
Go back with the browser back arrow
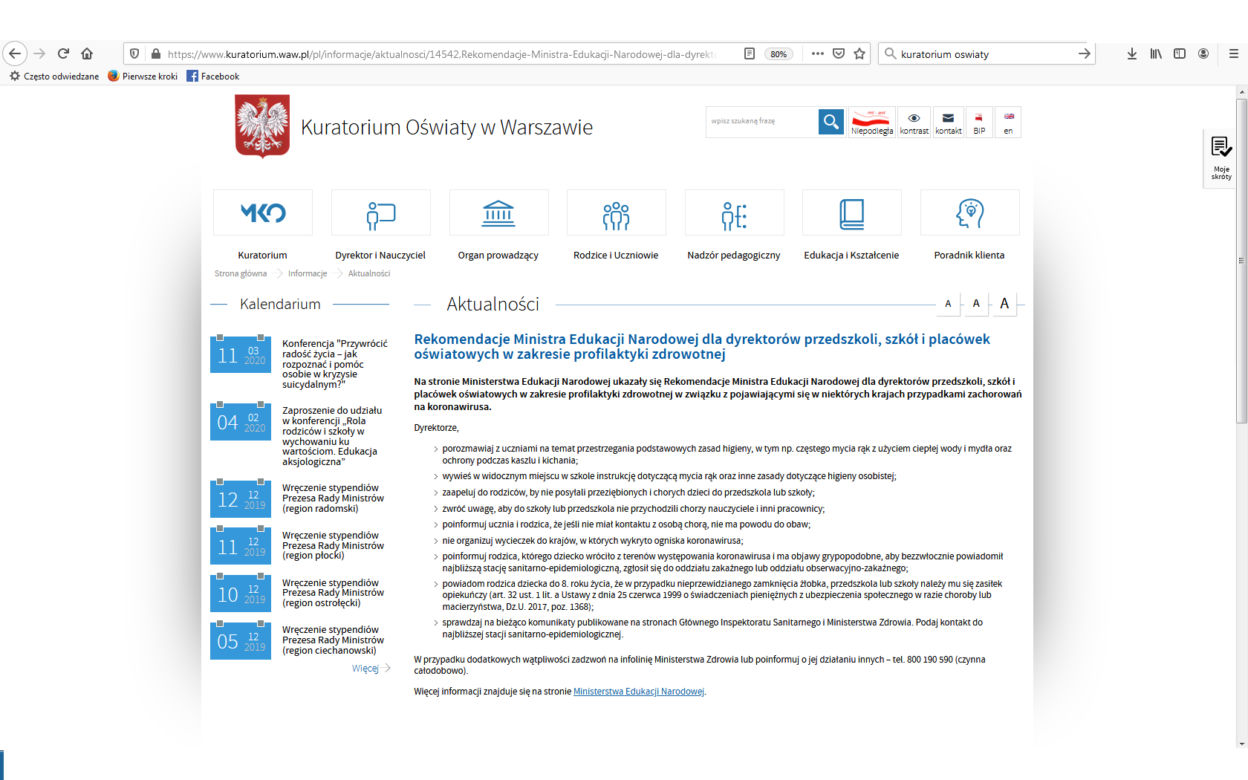[x=14, y=54]
